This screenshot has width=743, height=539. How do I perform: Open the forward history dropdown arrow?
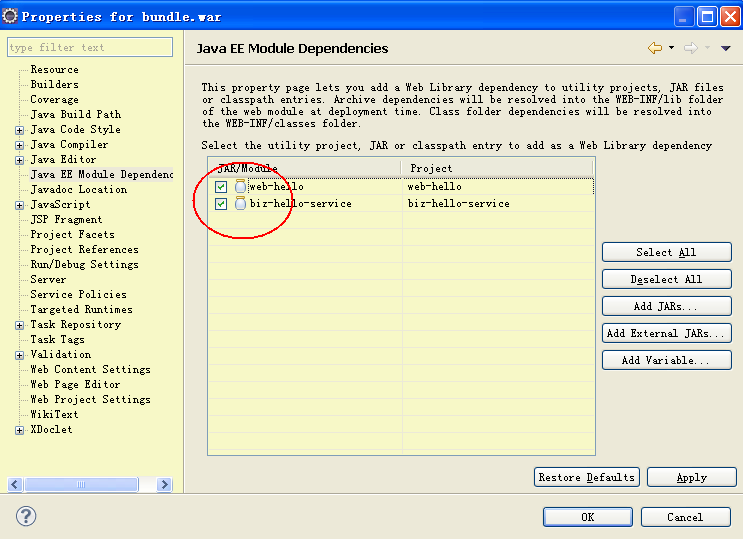(x=707, y=47)
